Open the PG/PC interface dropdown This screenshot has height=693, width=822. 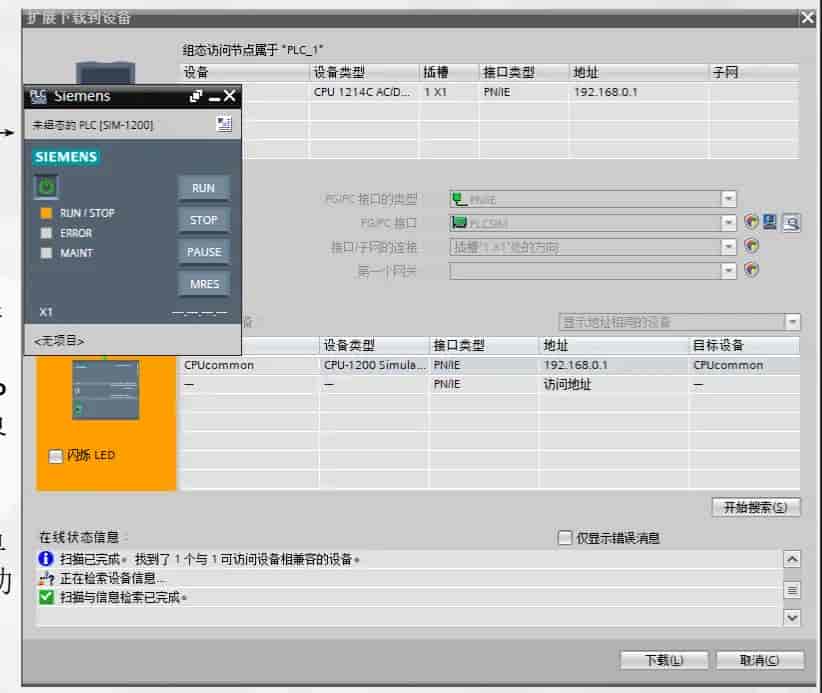729,223
